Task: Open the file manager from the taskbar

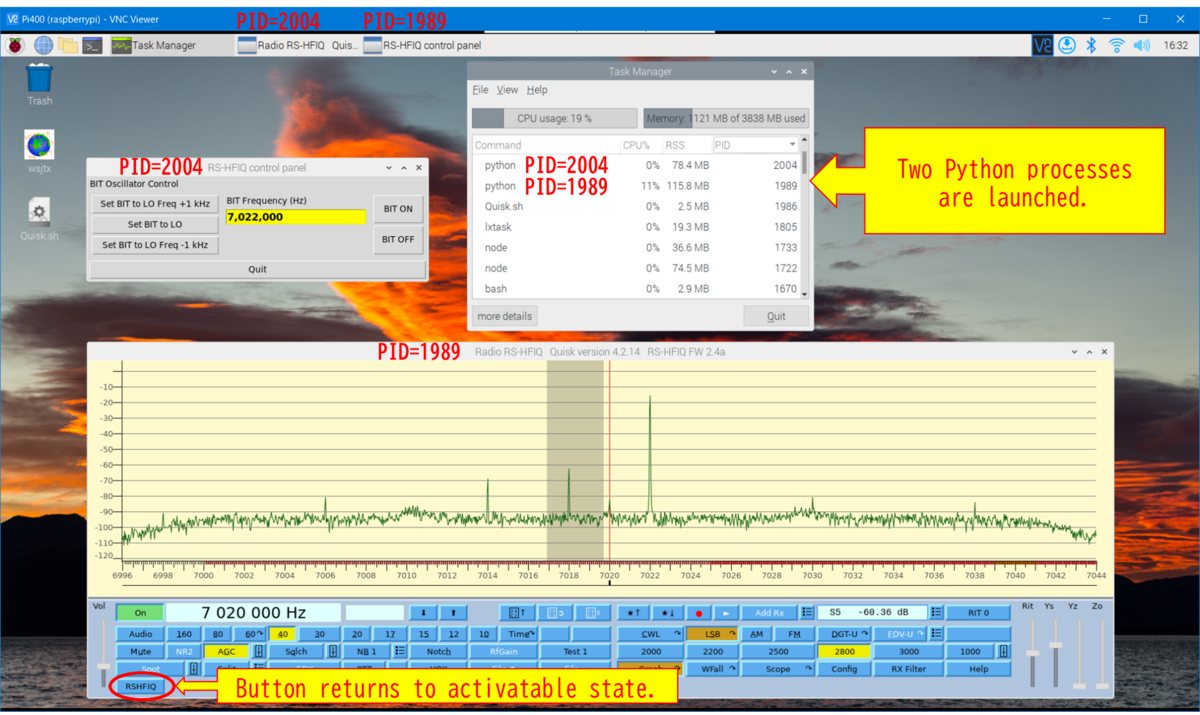Action: click(x=68, y=45)
